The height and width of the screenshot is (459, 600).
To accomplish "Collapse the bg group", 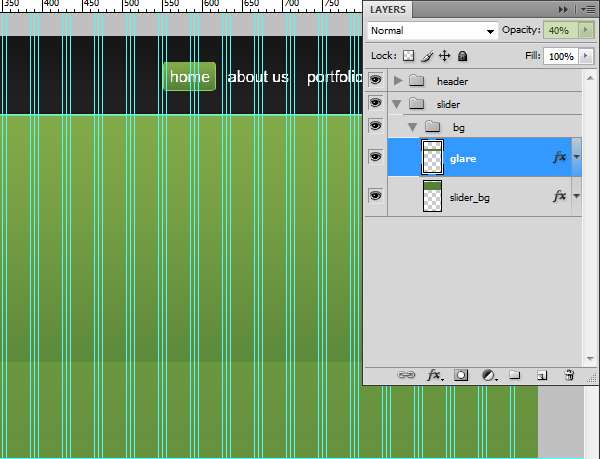I will 412,127.
